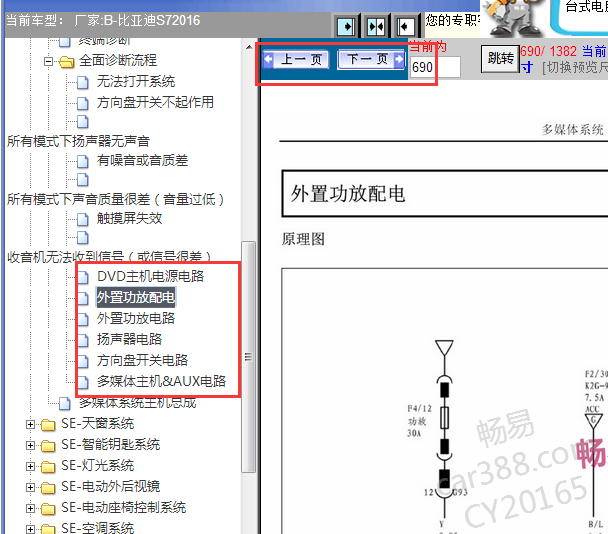Open the 扬声器电路 document
608x534 pixels.
[x=130, y=339]
